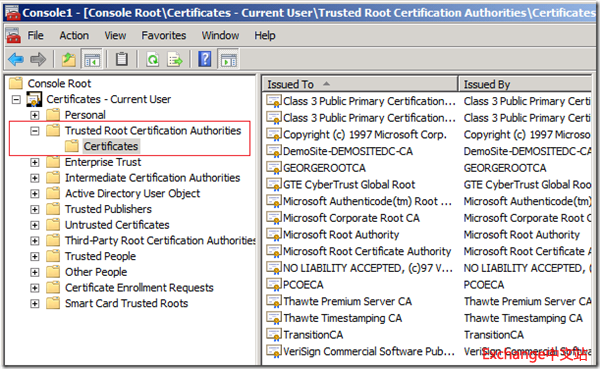Image resolution: width=600 pixels, height=369 pixels.
Task: Select Untrusted Certificates label
Action: click(x=117, y=225)
